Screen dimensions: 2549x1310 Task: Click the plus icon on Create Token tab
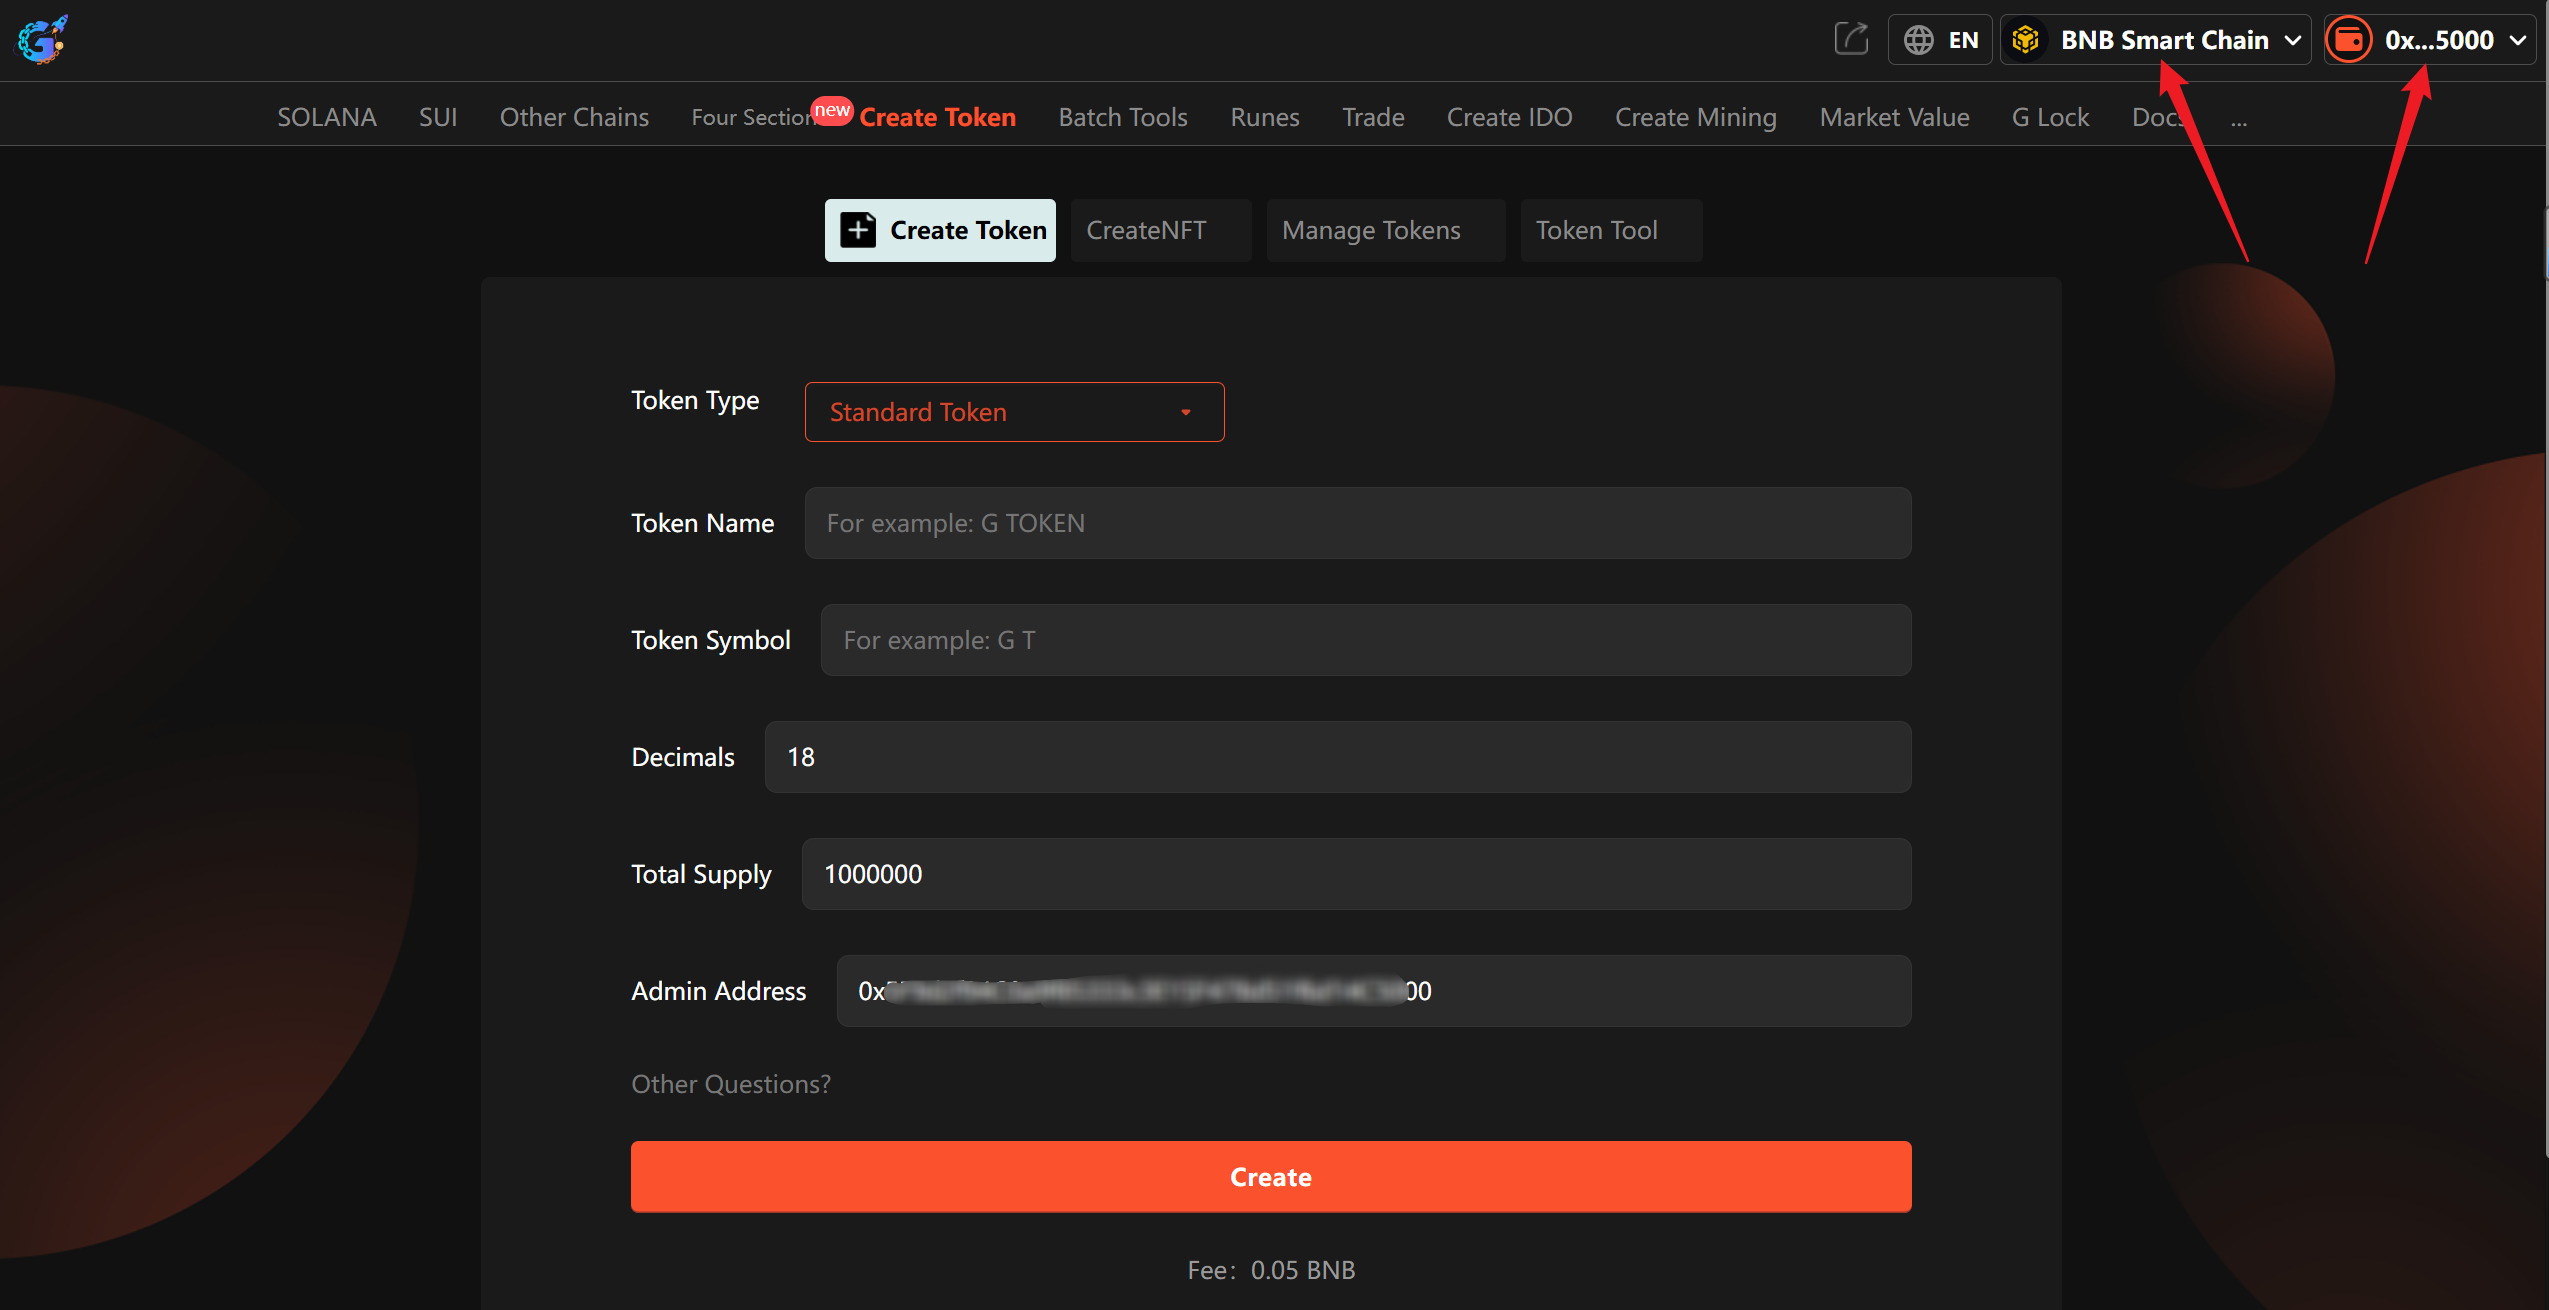[858, 230]
